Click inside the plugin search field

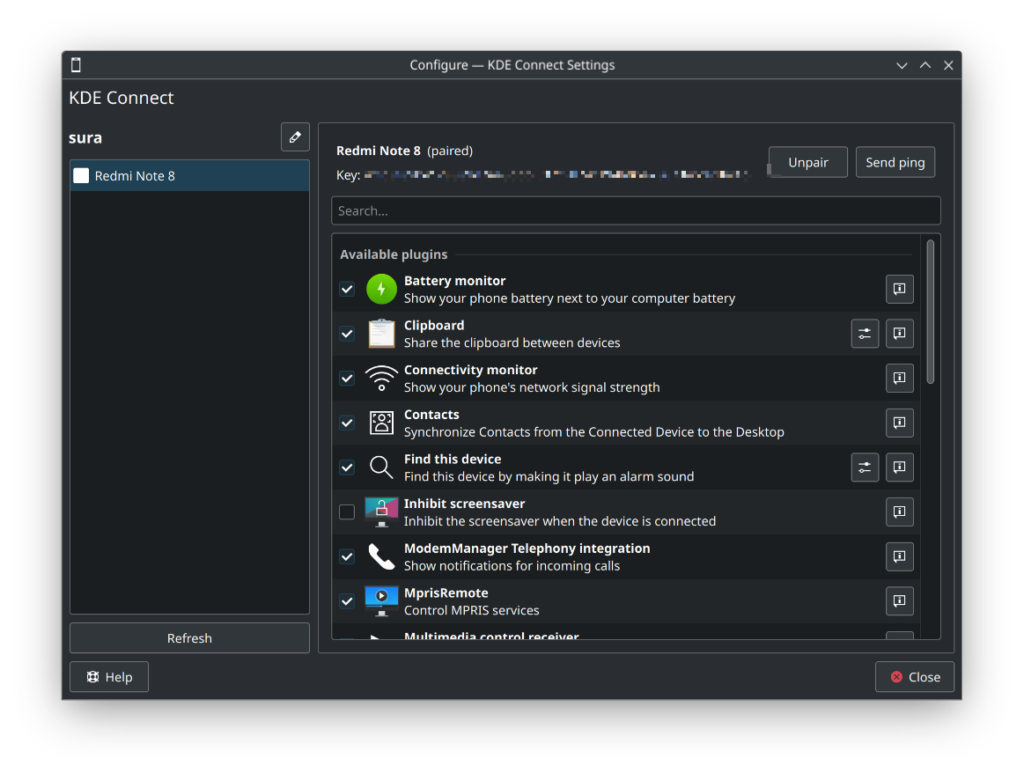click(x=636, y=210)
